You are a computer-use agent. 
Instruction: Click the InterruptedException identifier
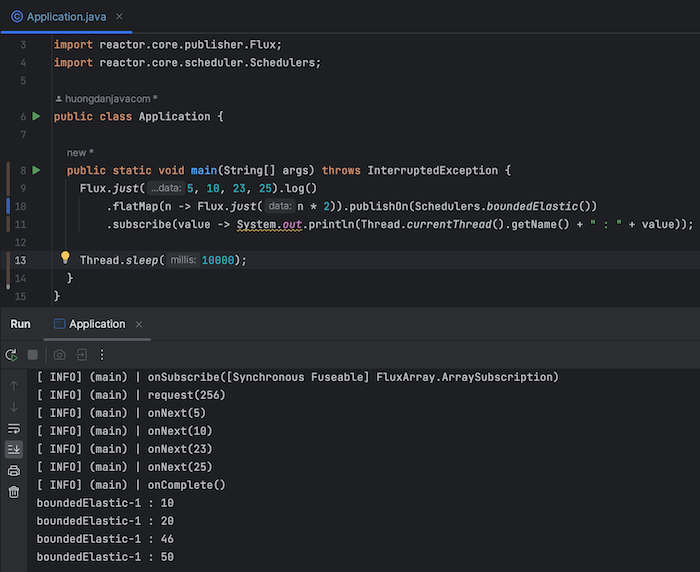(433, 171)
